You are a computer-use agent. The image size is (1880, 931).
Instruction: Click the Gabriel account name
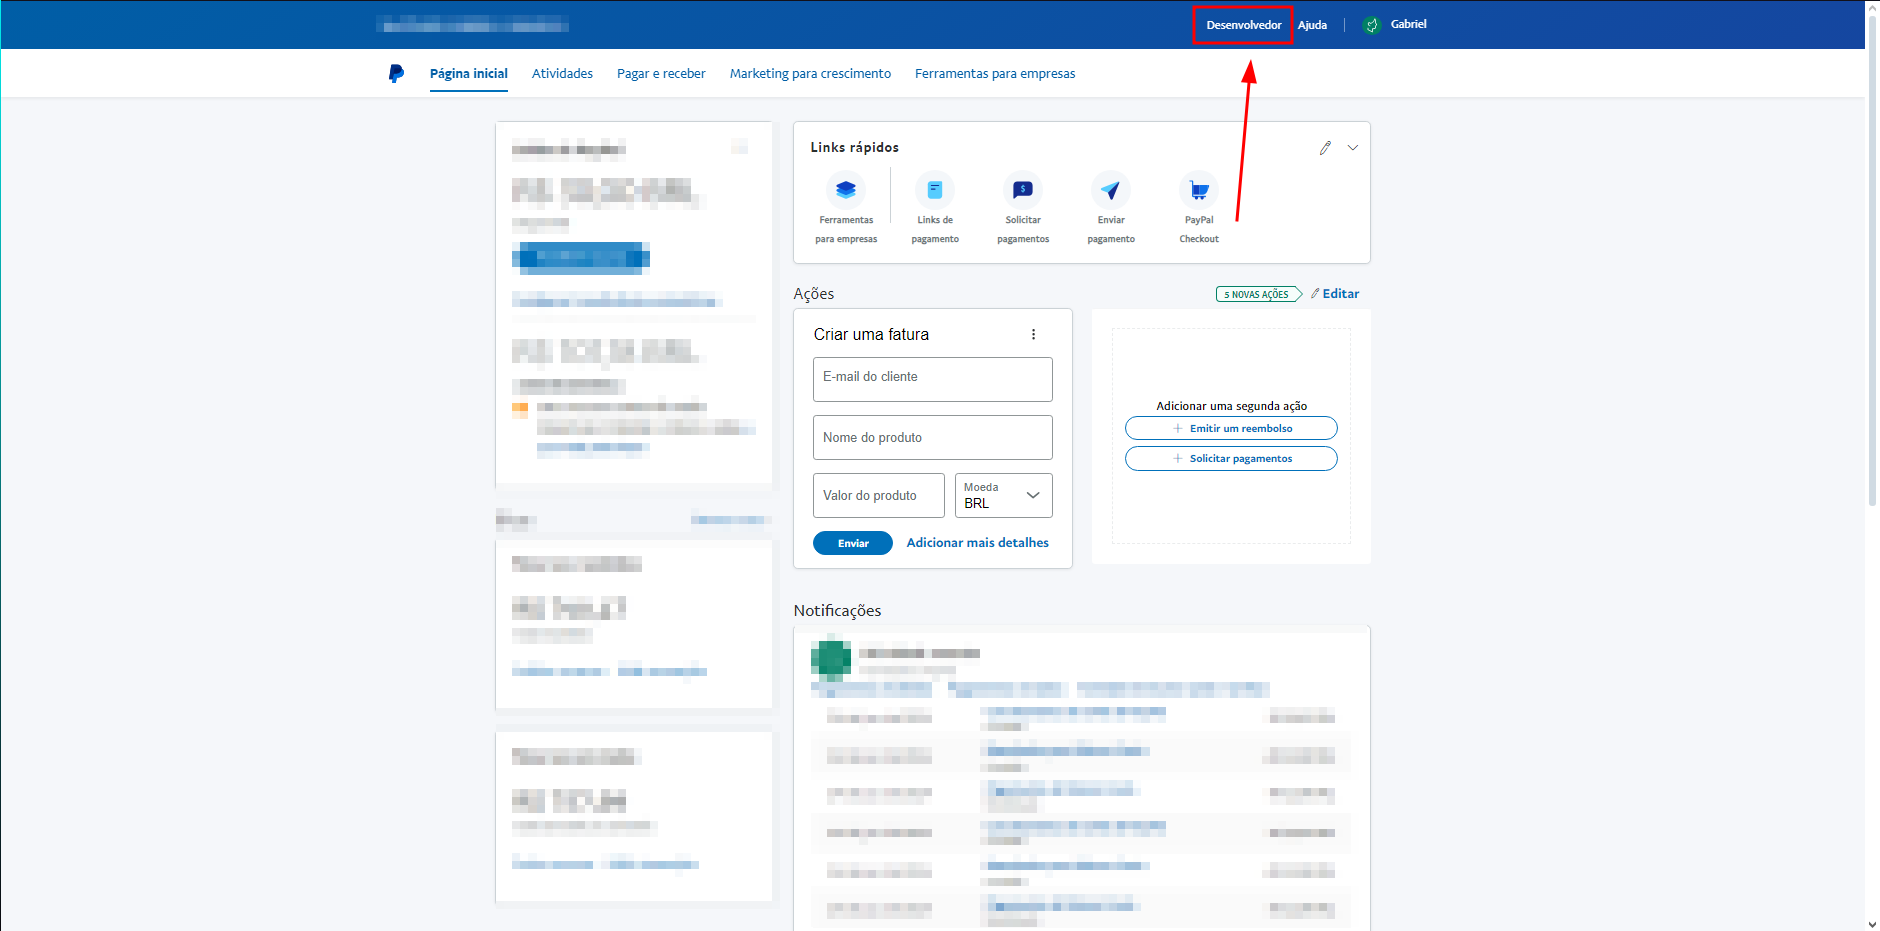pos(1408,24)
